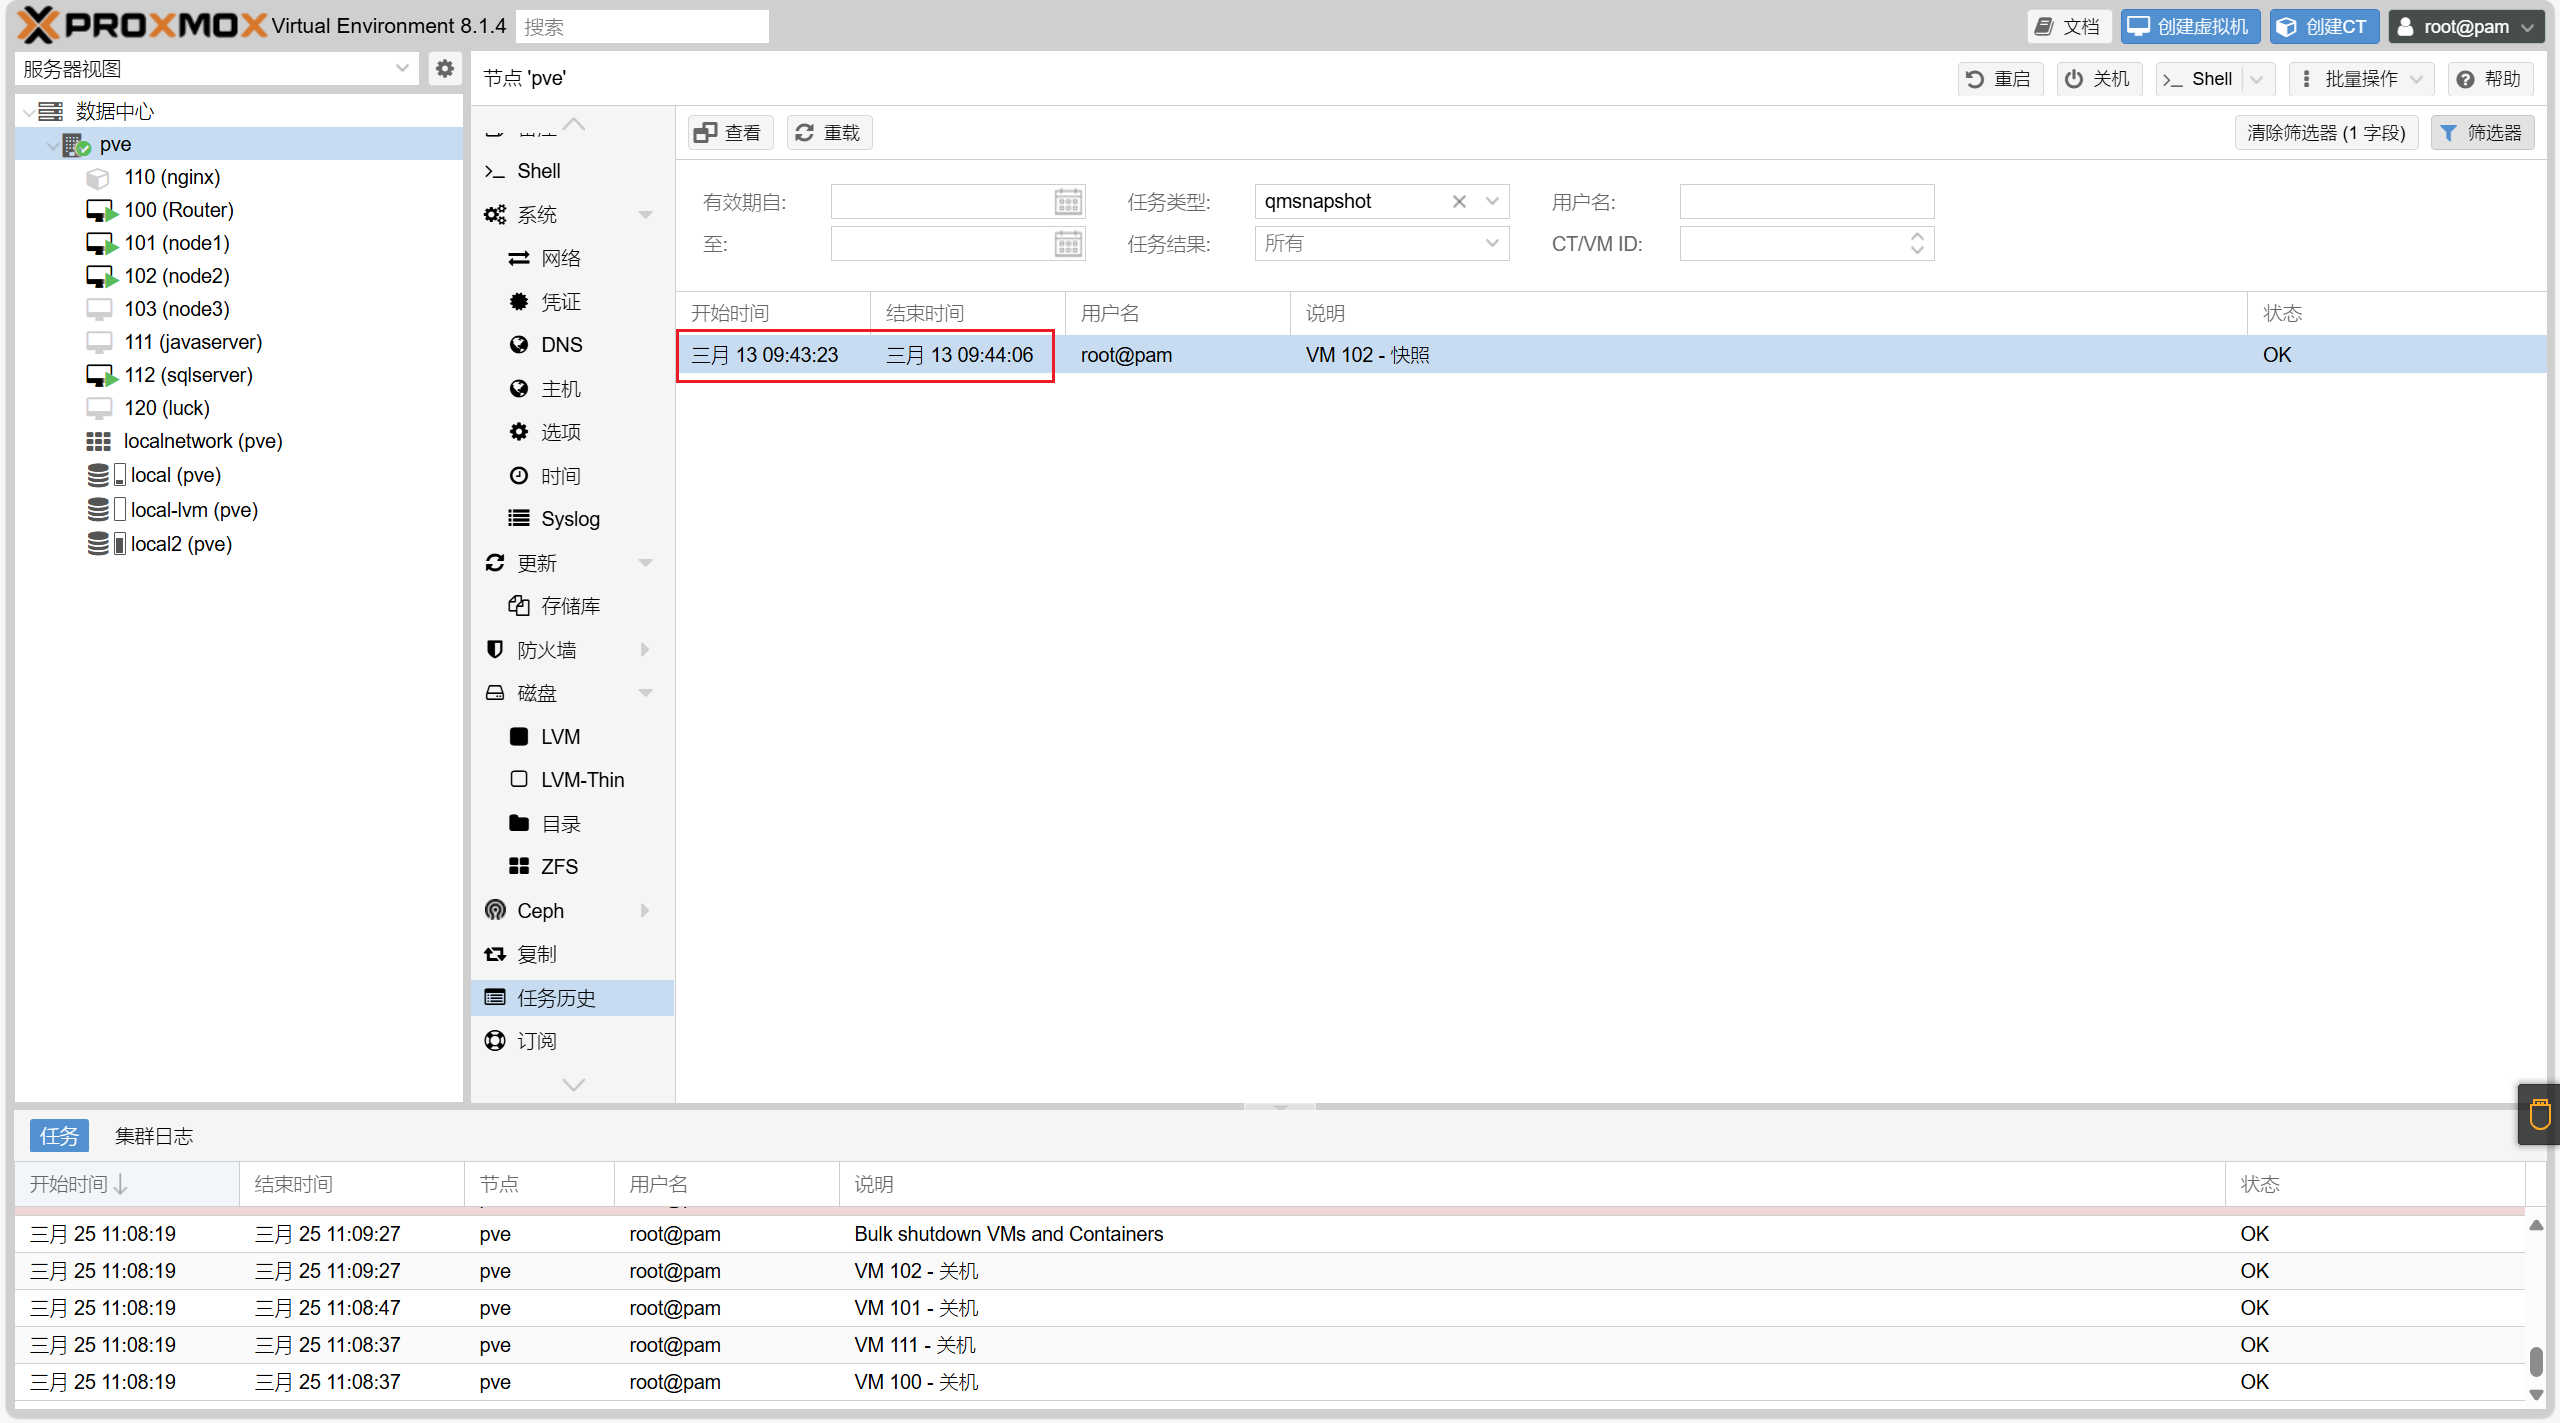Select the 110 (nginx) container

pyautogui.click(x=172, y=177)
